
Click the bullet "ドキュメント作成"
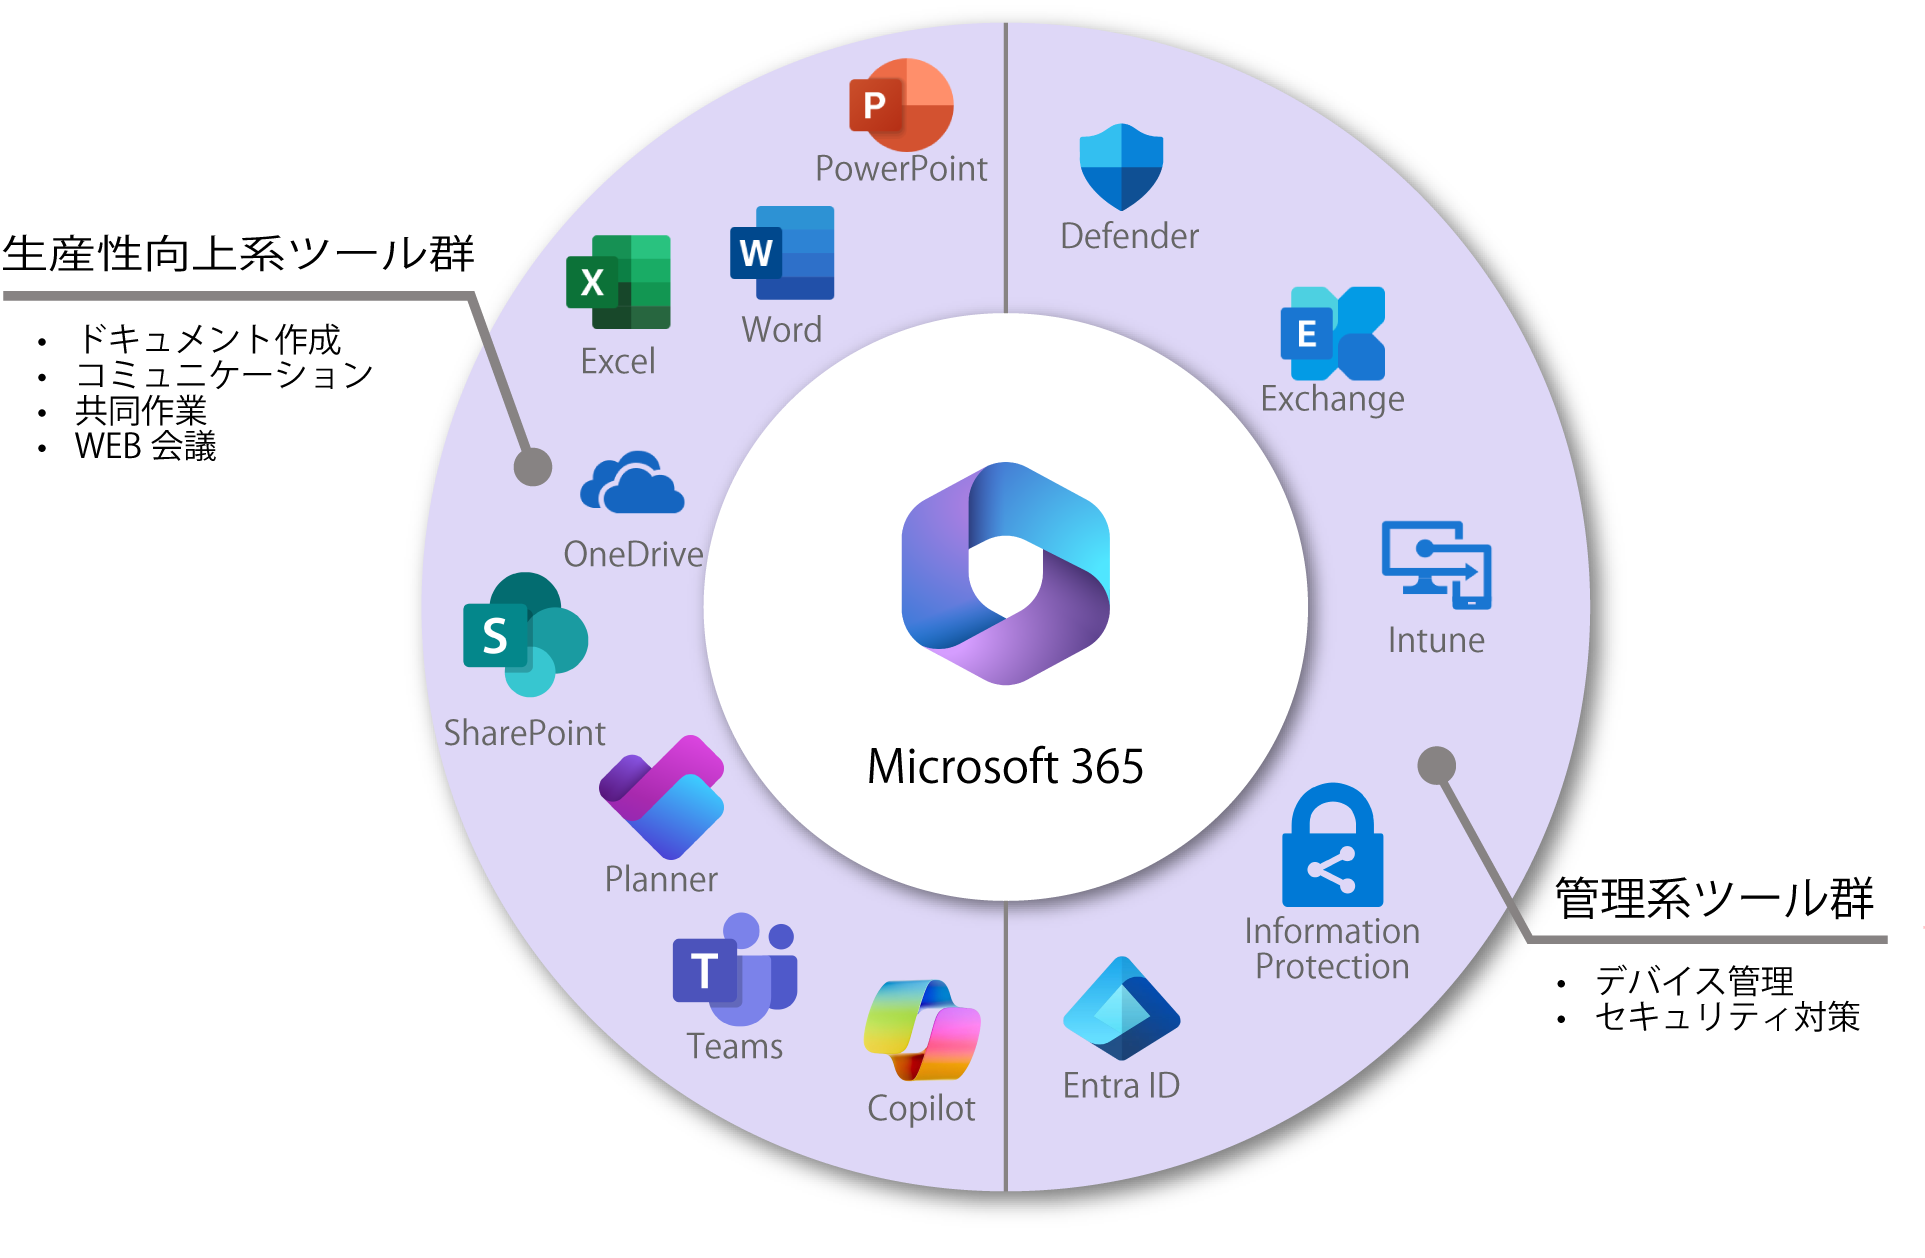click(x=209, y=339)
